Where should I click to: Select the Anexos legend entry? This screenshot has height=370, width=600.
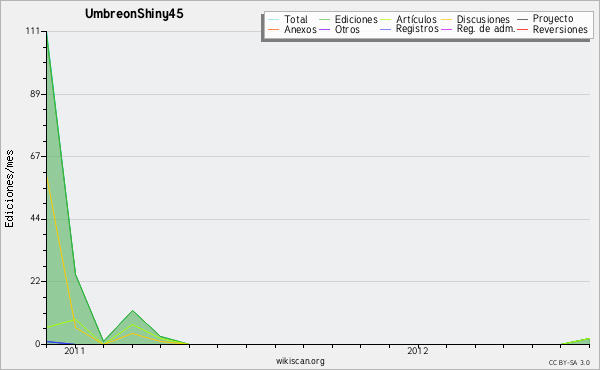coord(300,29)
